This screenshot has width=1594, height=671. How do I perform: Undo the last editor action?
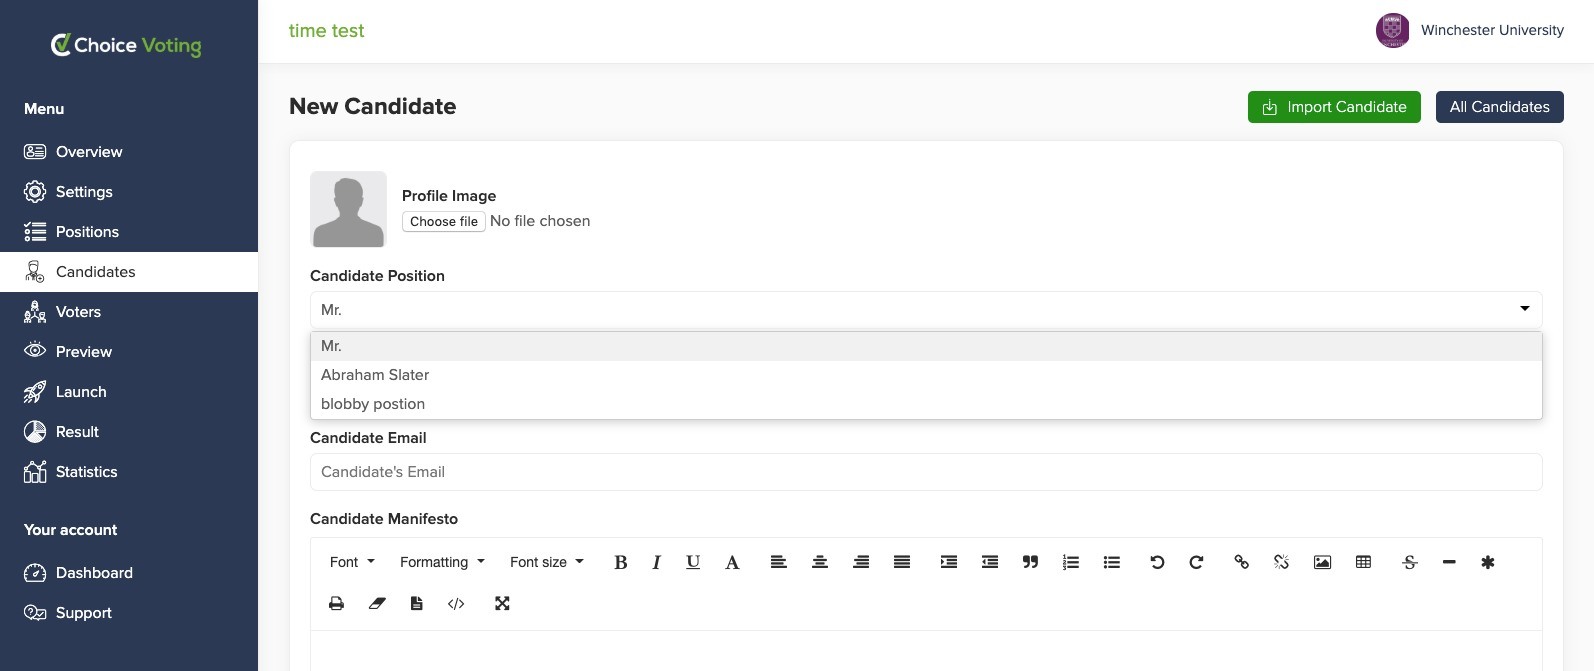pyautogui.click(x=1157, y=562)
